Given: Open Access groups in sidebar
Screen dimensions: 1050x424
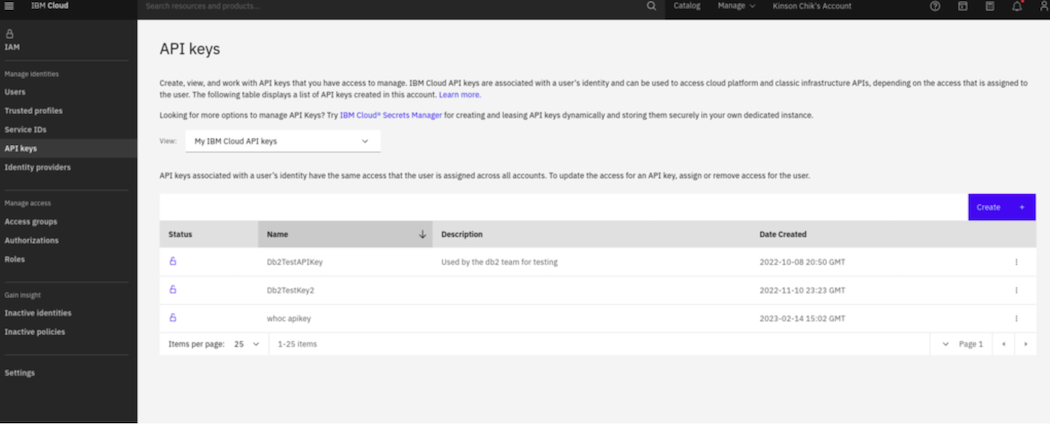Looking at the screenshot, I should (31, 222).
